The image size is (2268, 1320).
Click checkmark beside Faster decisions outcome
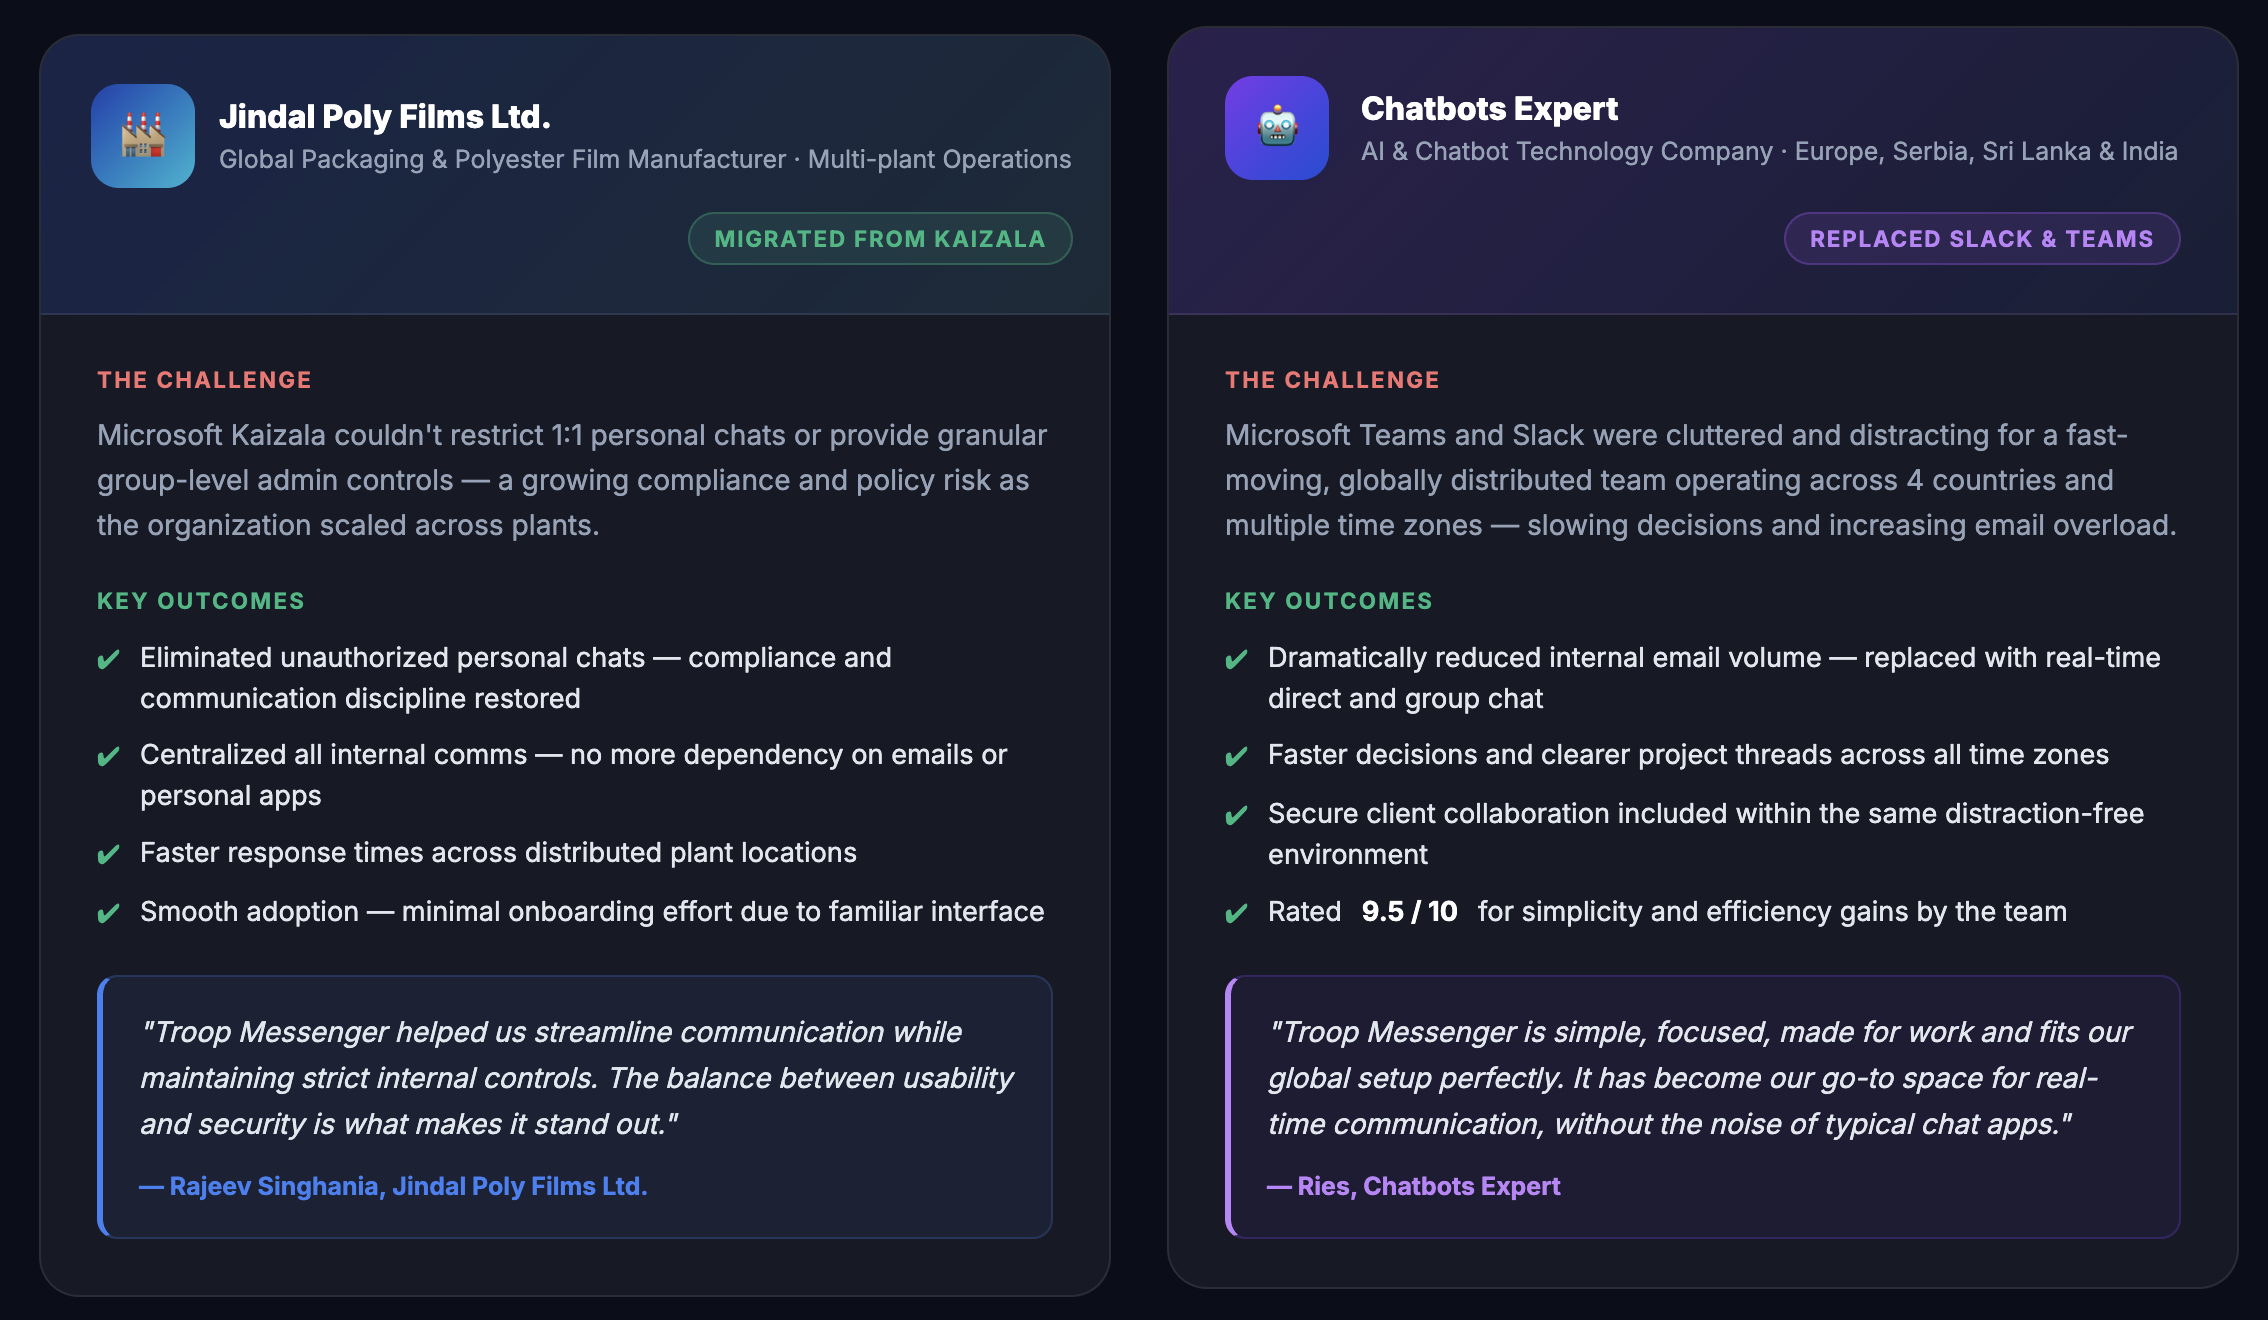point(1237,756)
